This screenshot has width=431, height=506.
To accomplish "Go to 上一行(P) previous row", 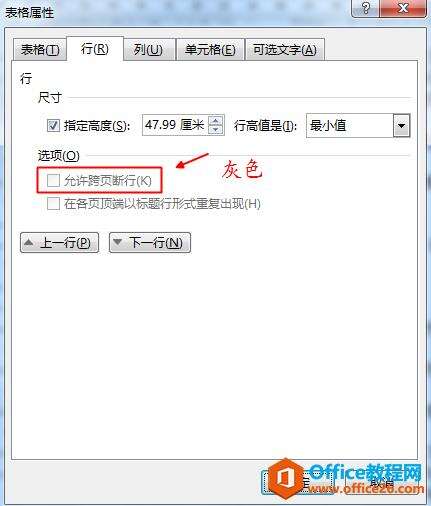I will click(x=60, y=242).
